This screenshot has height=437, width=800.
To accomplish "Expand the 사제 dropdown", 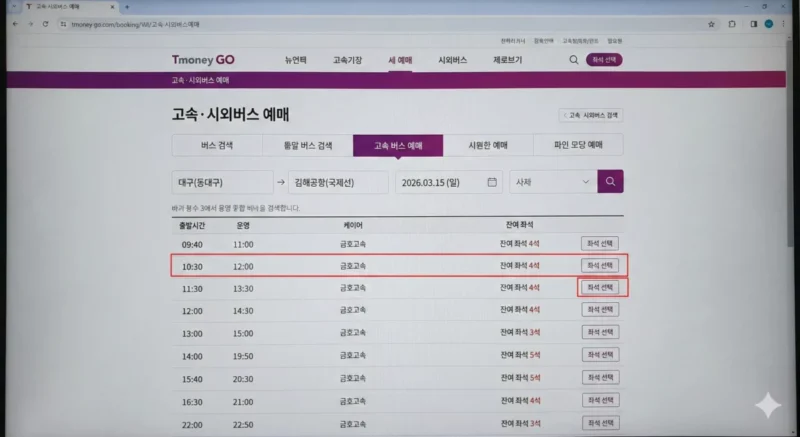I will 554,182.
